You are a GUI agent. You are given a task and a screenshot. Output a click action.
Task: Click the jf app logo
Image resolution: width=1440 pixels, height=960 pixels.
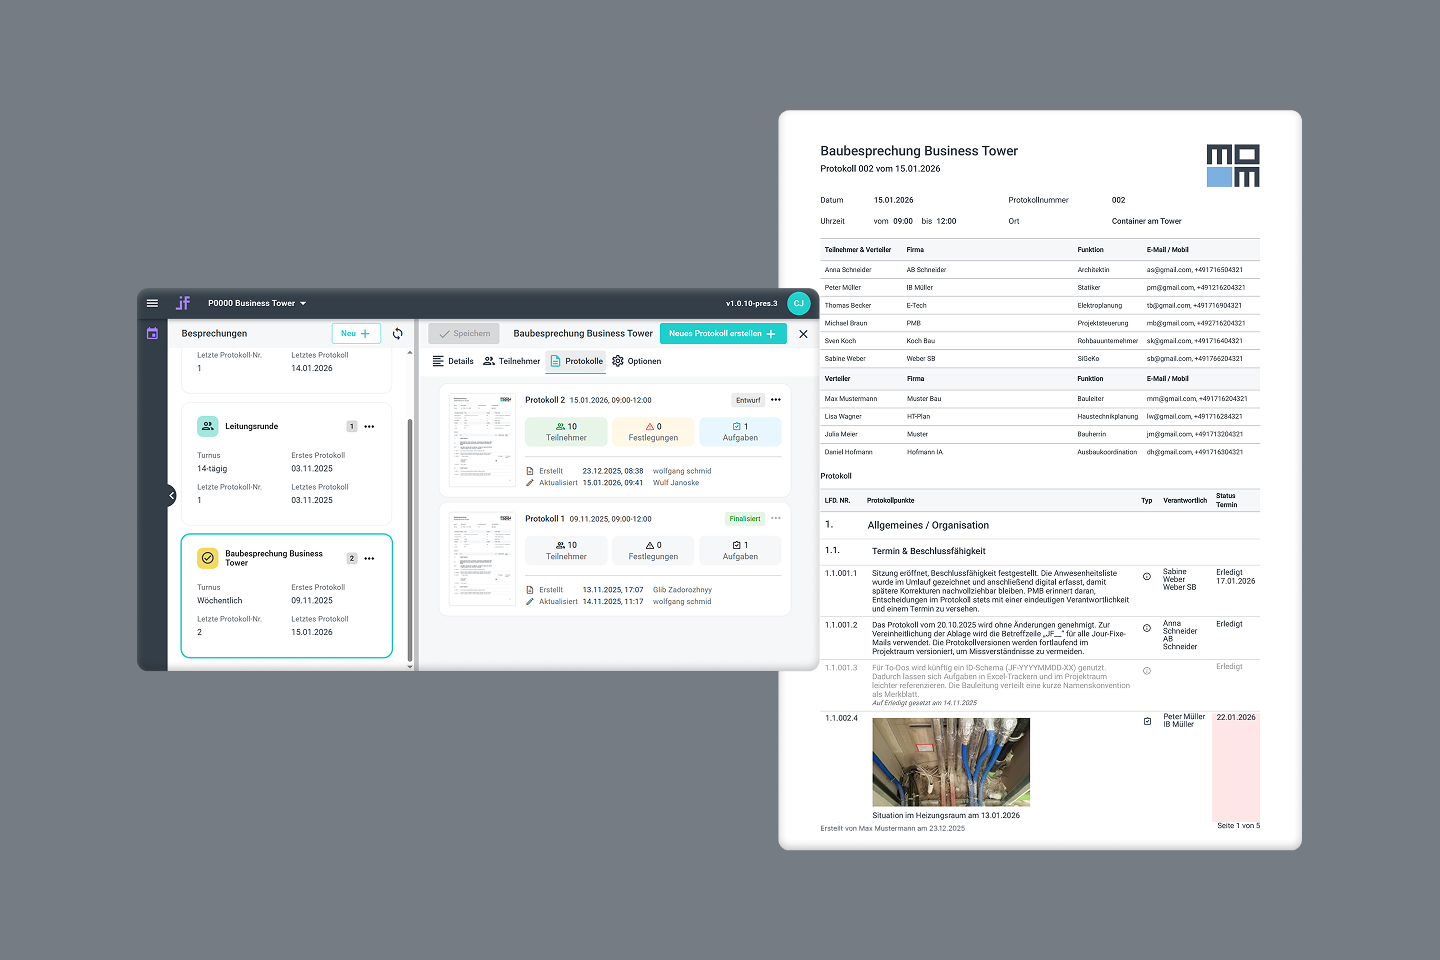click(183, 303)
